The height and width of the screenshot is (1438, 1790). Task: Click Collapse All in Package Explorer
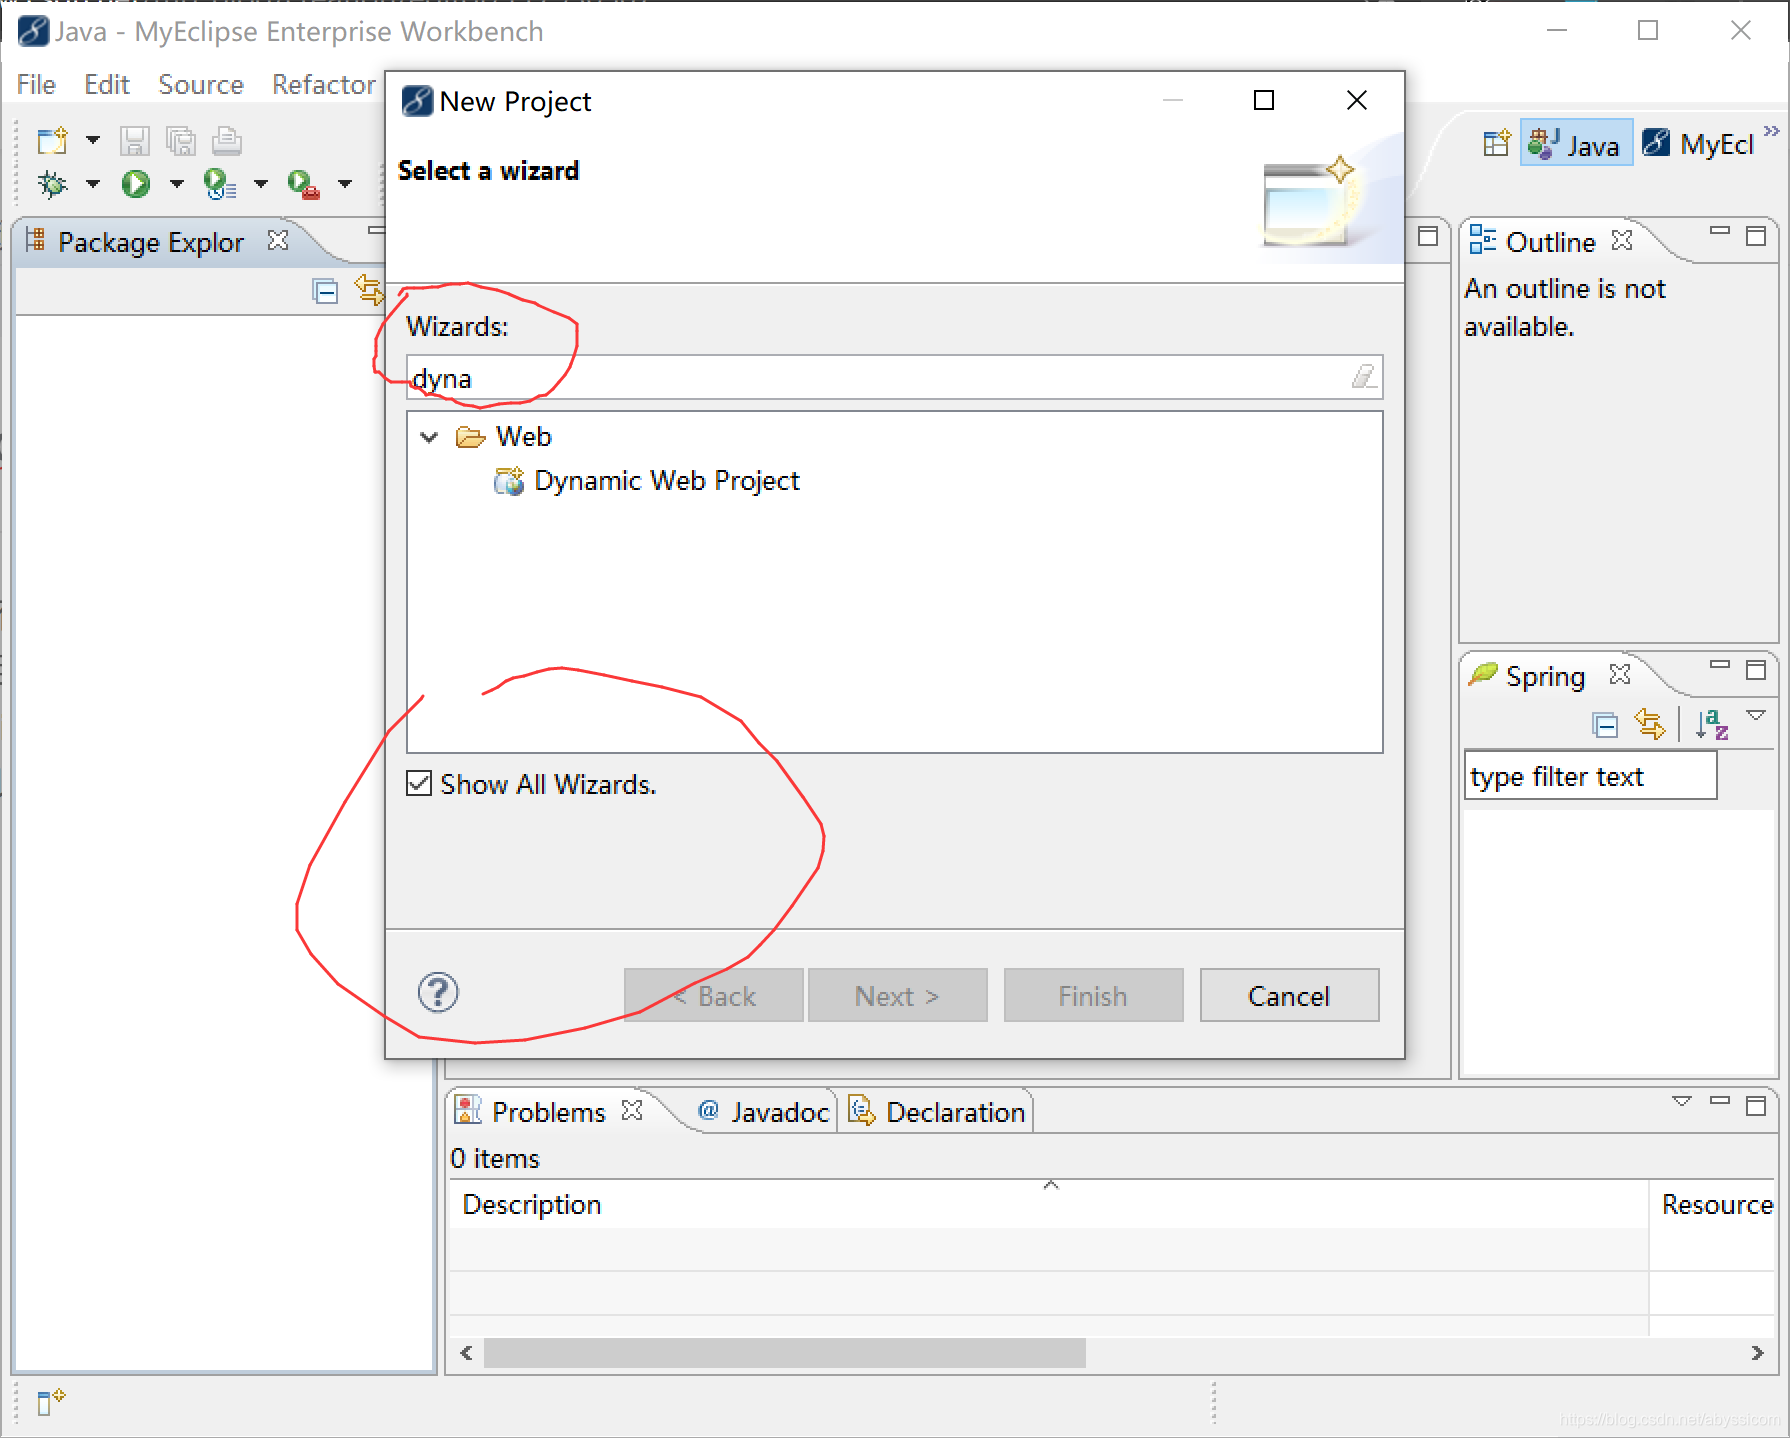326,291
